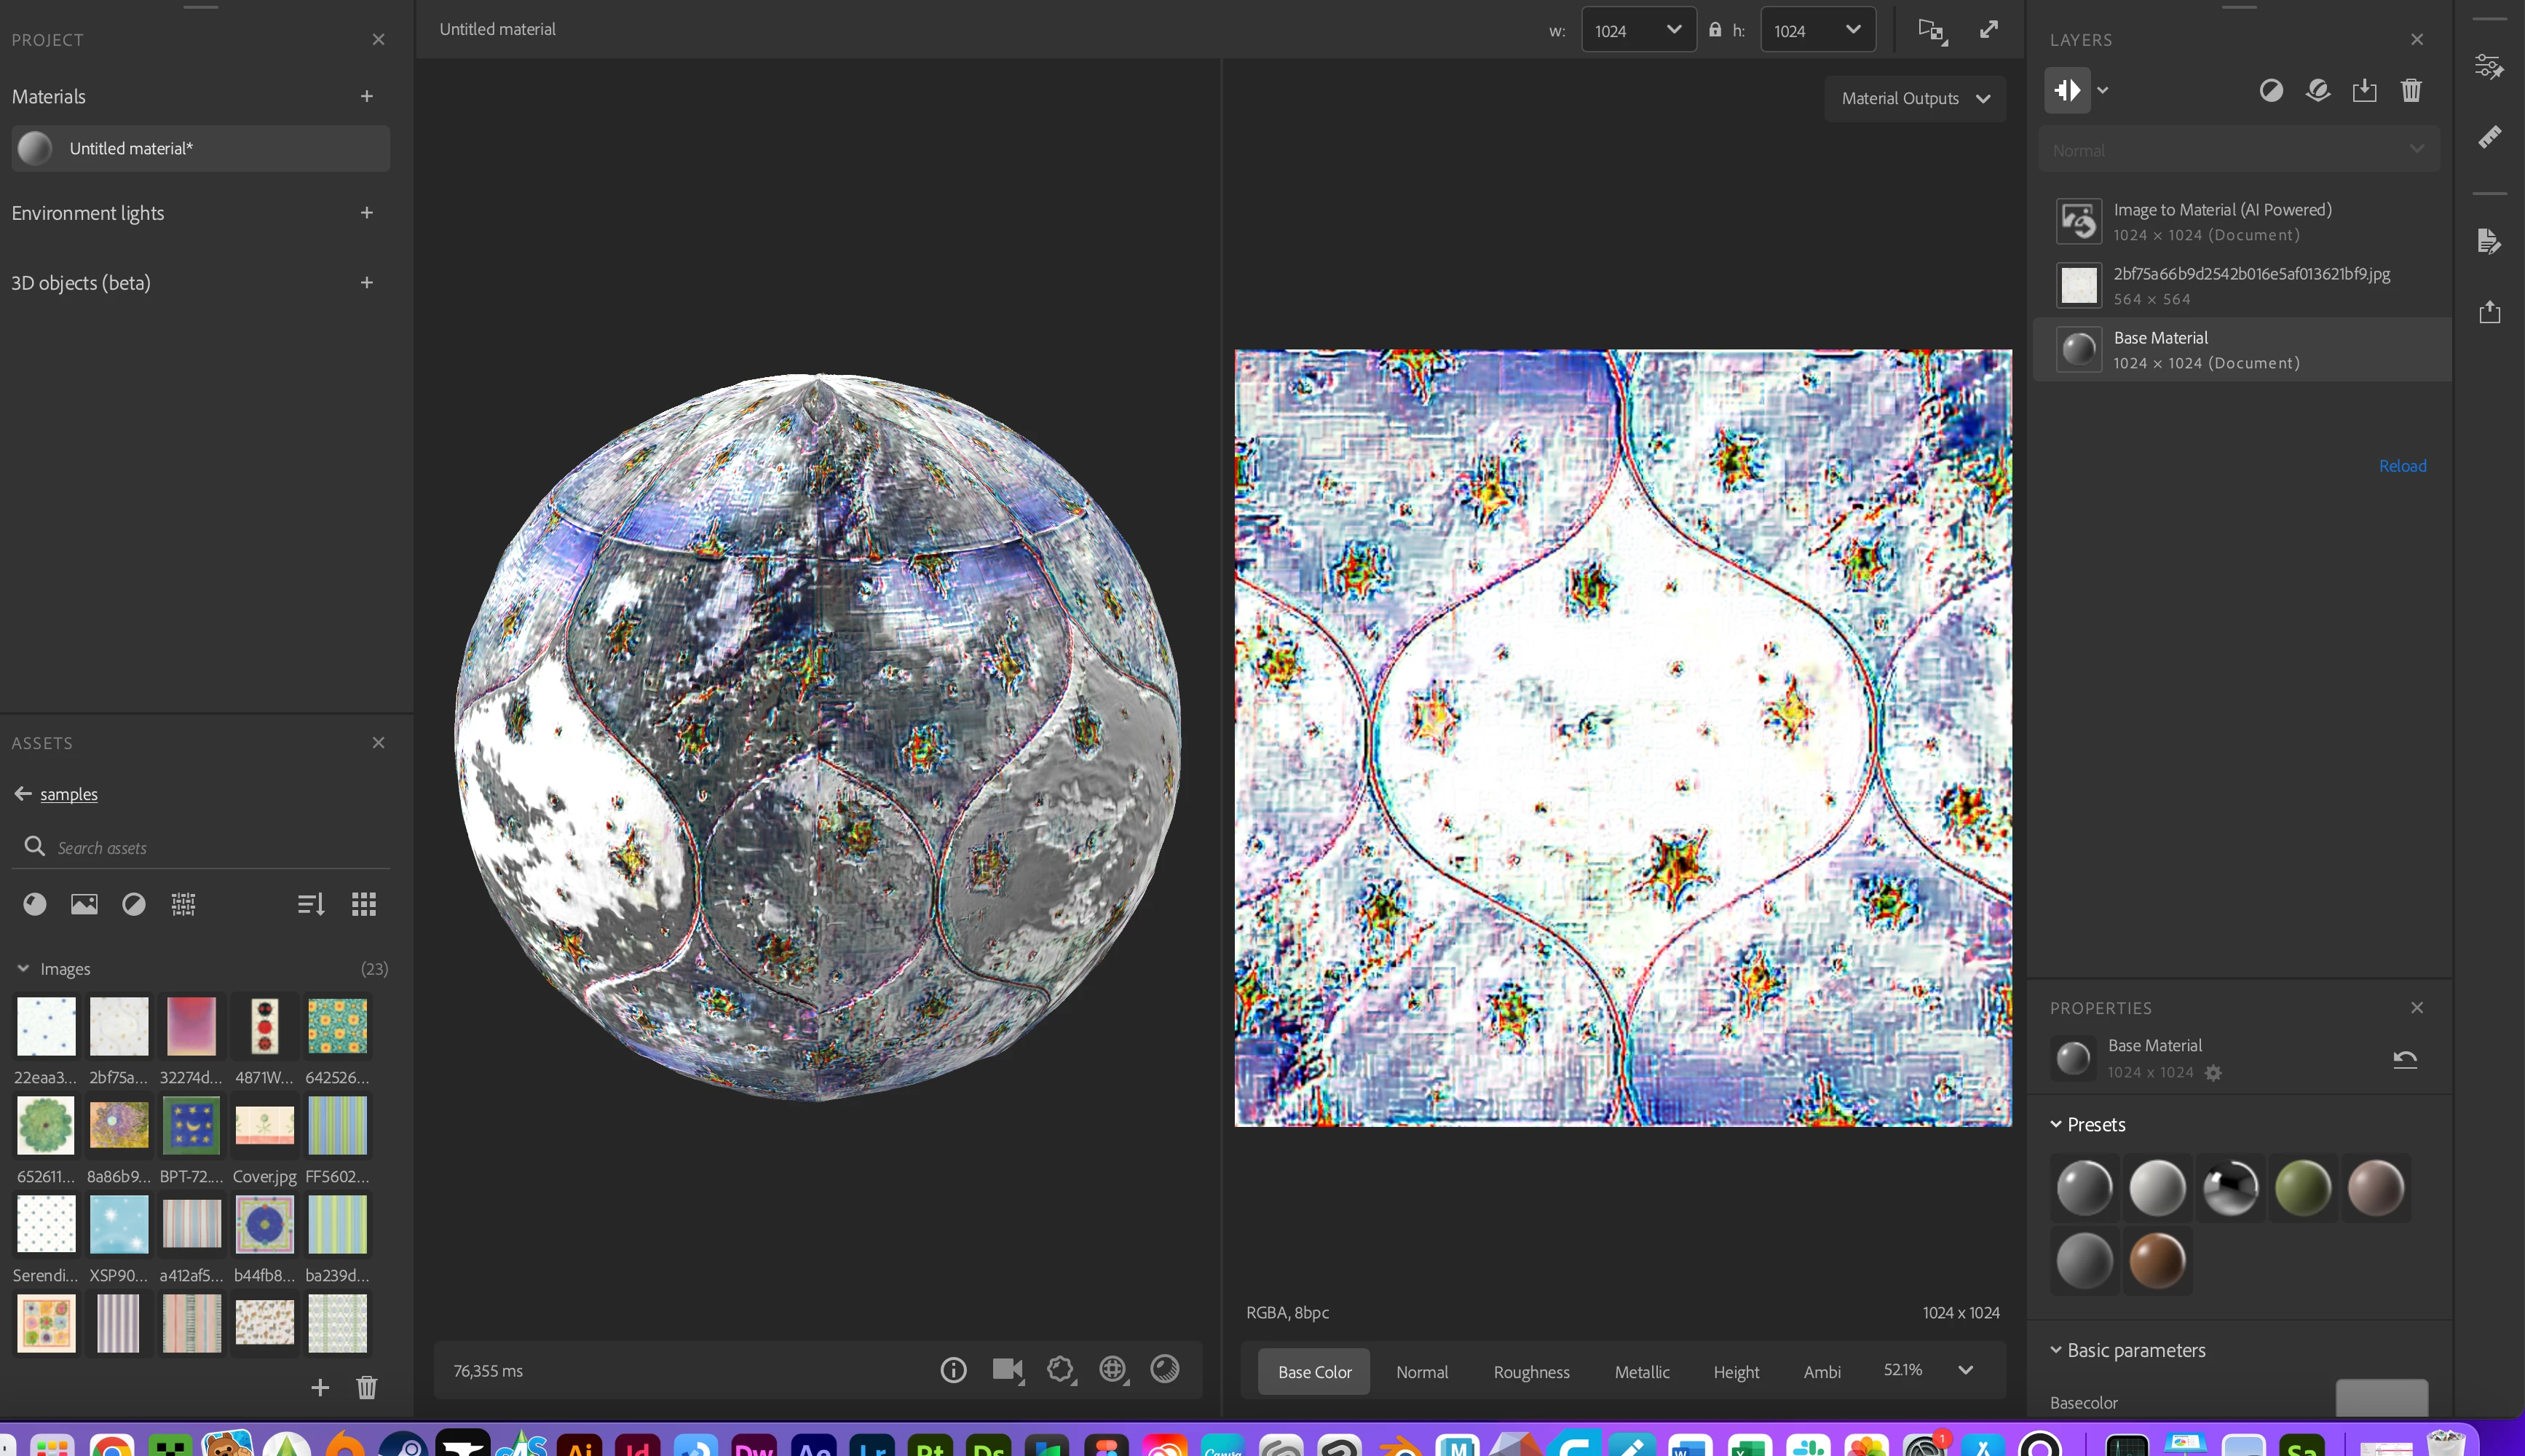
Task: Filter assets by images icon
Action: pos(84,904)
